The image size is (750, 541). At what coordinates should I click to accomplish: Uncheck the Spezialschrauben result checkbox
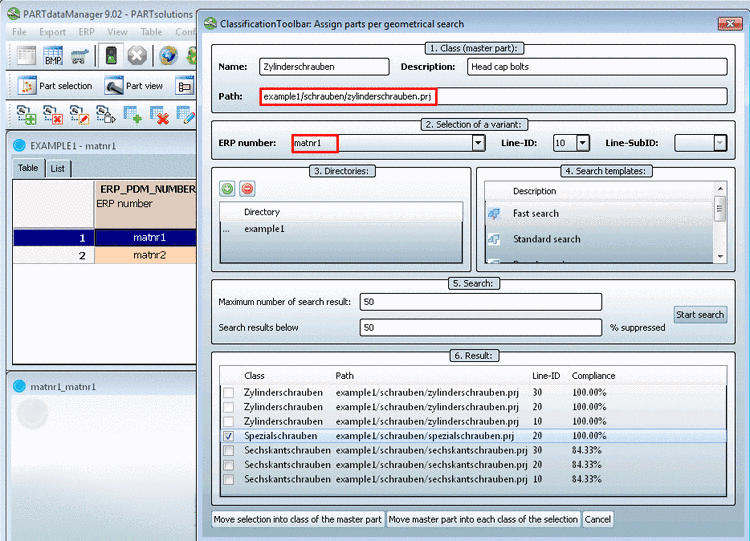coord(229,436)
